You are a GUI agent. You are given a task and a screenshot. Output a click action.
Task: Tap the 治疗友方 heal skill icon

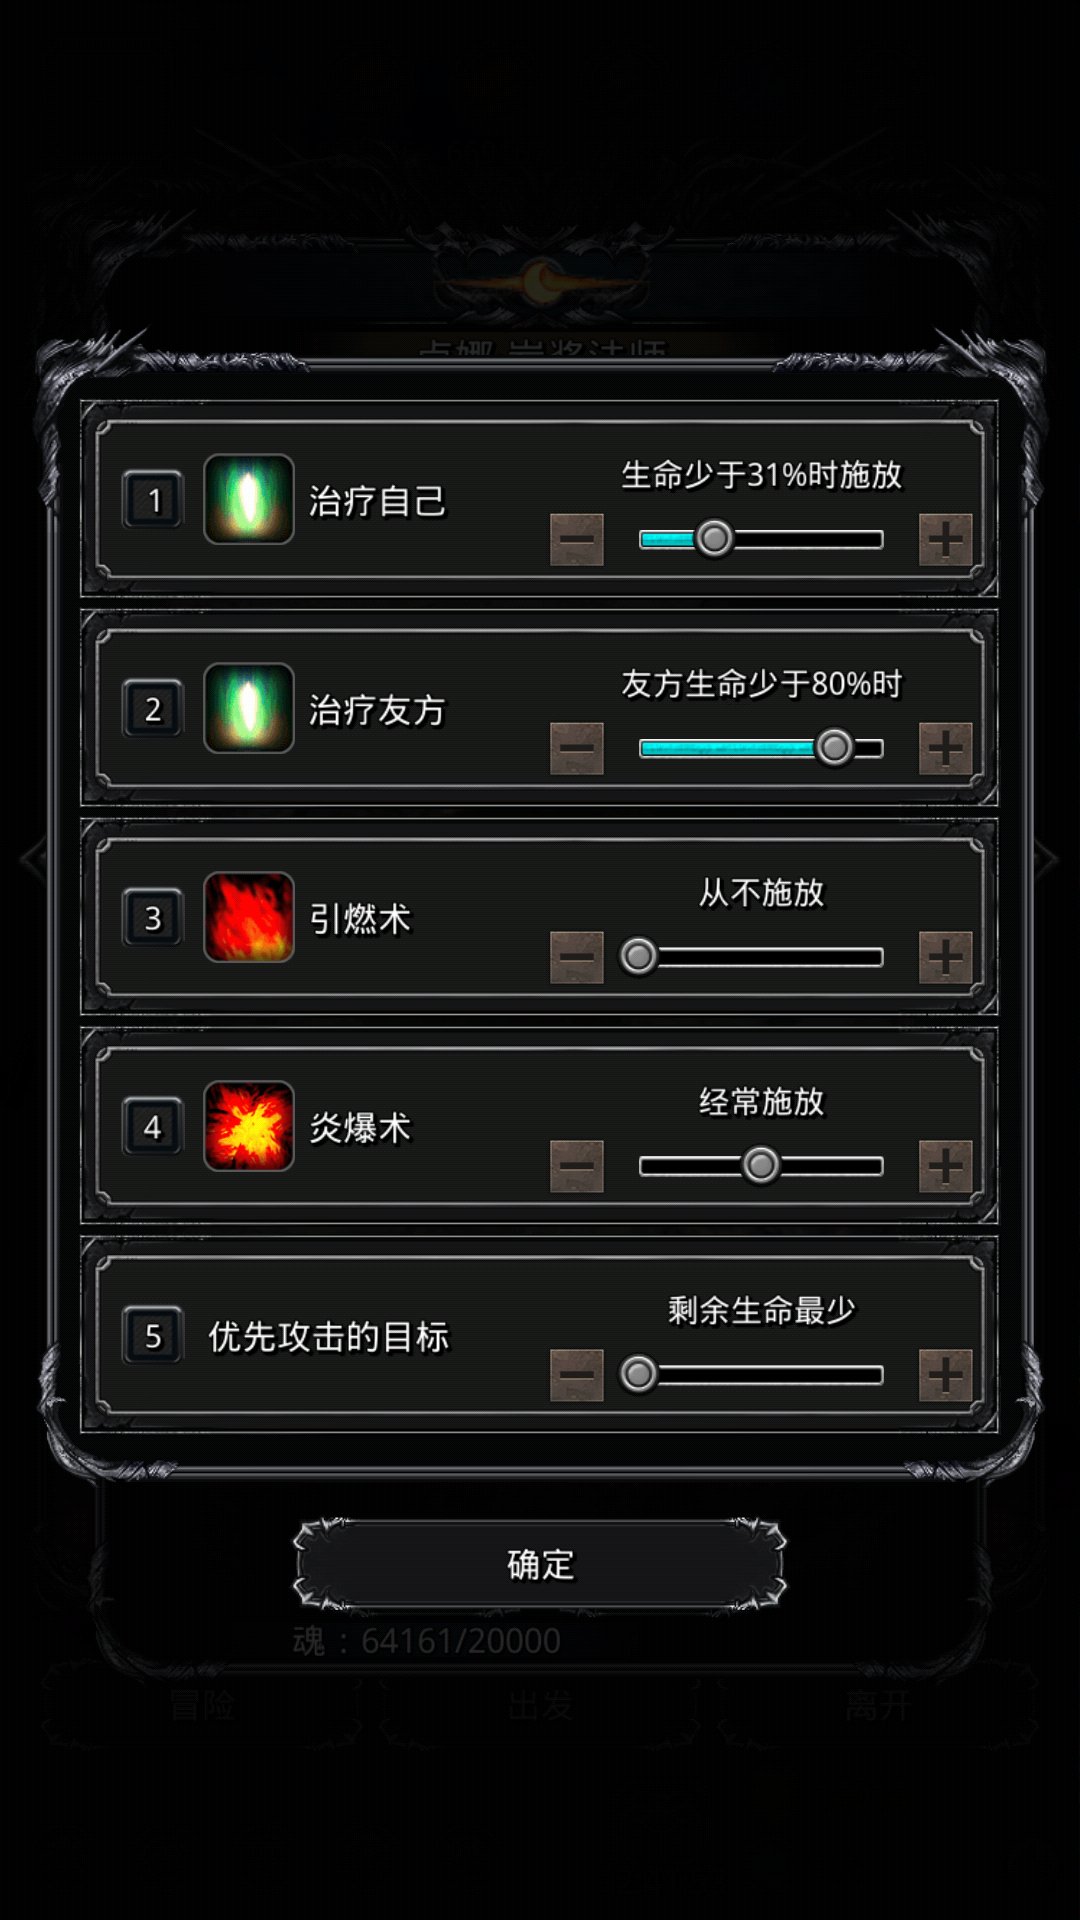[248, 708]
